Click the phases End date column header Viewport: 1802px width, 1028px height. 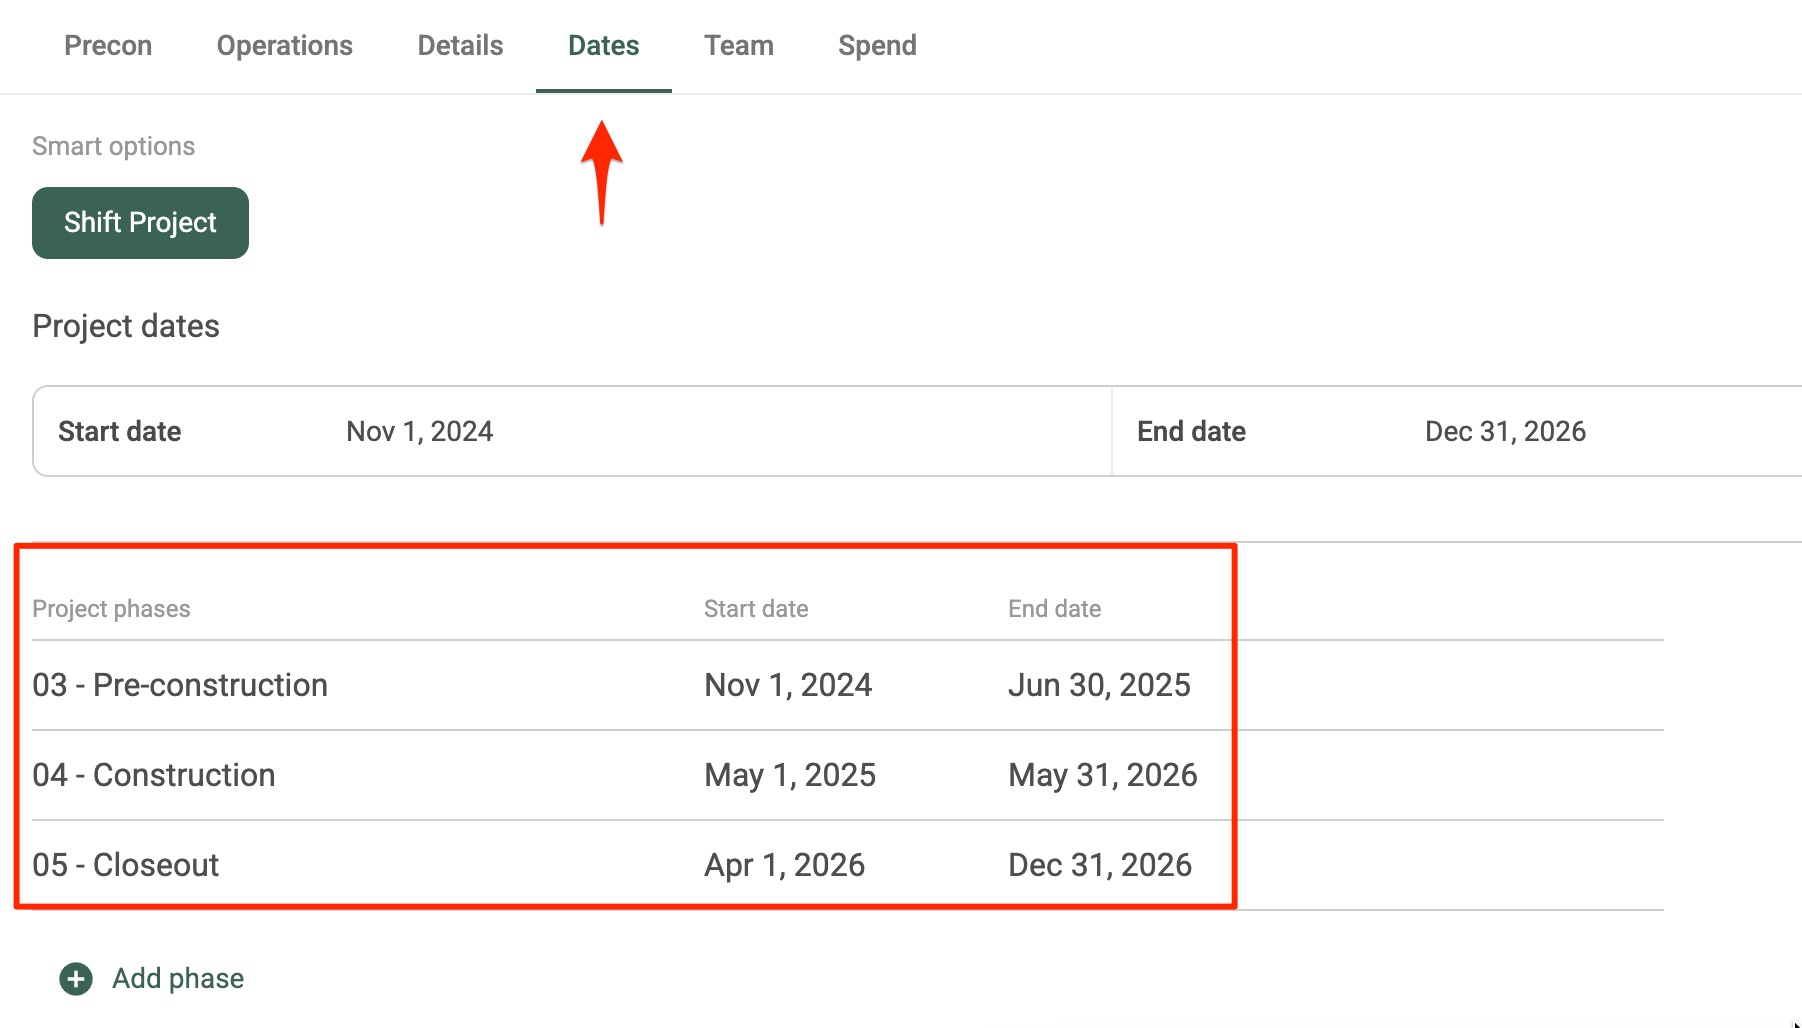pyautogui.click(x=1054, y=609)
